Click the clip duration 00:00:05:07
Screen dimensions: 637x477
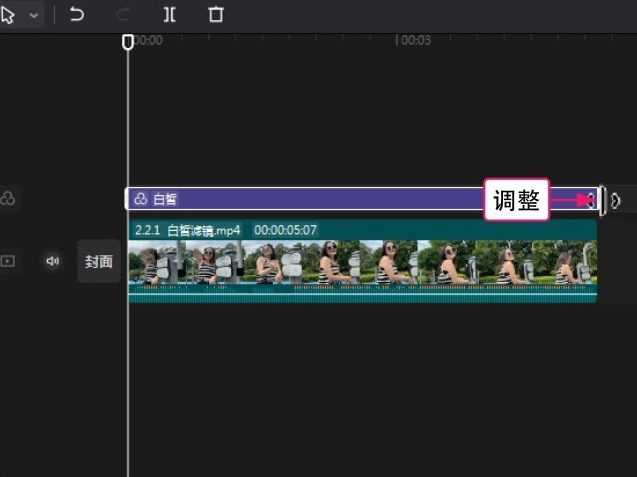[x=285, y=230]
